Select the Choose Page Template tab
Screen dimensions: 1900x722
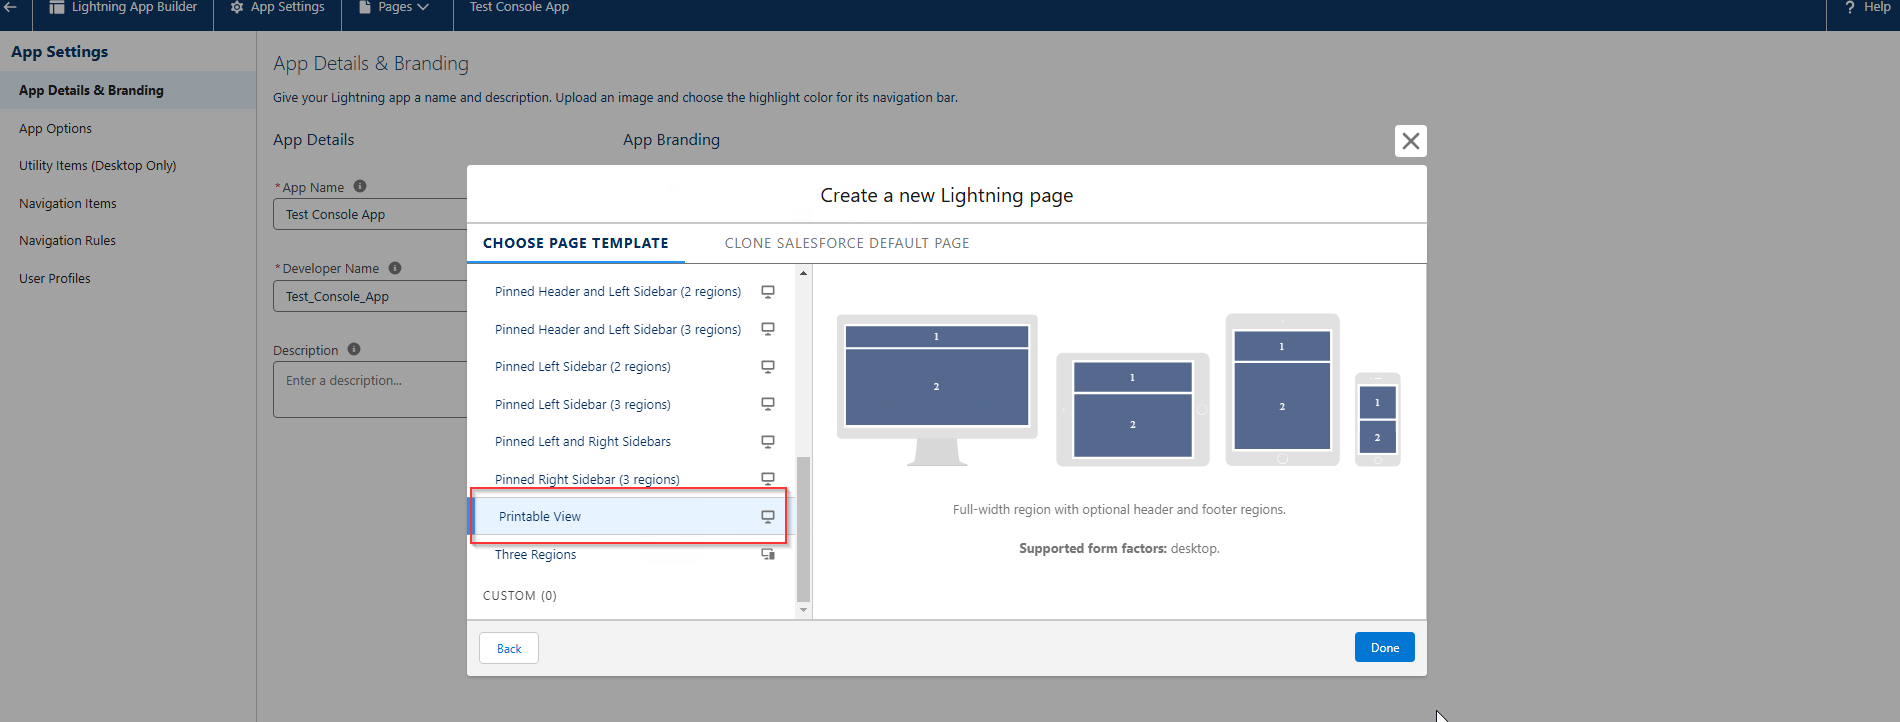click(575, 243)
